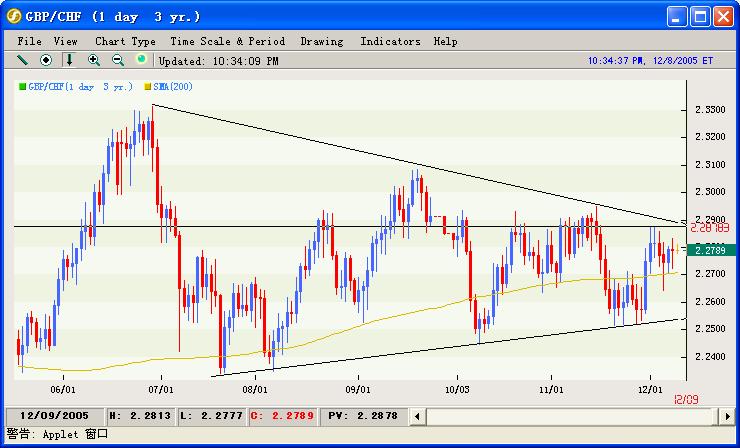Click scrollbar right arrow button

point(727,416)
